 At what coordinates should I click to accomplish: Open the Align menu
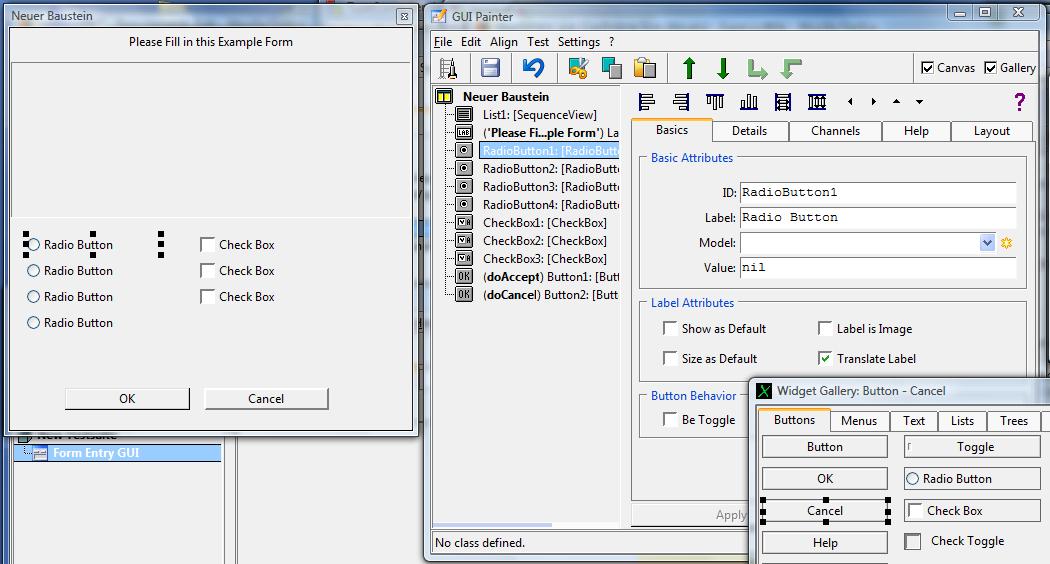pos(503,42)
